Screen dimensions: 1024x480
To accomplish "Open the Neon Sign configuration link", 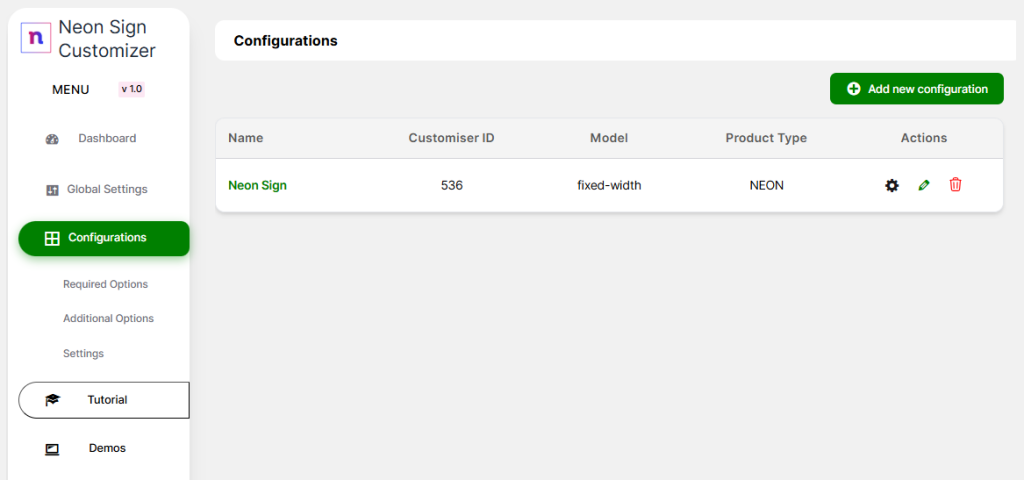I will [x=257, y=185].
